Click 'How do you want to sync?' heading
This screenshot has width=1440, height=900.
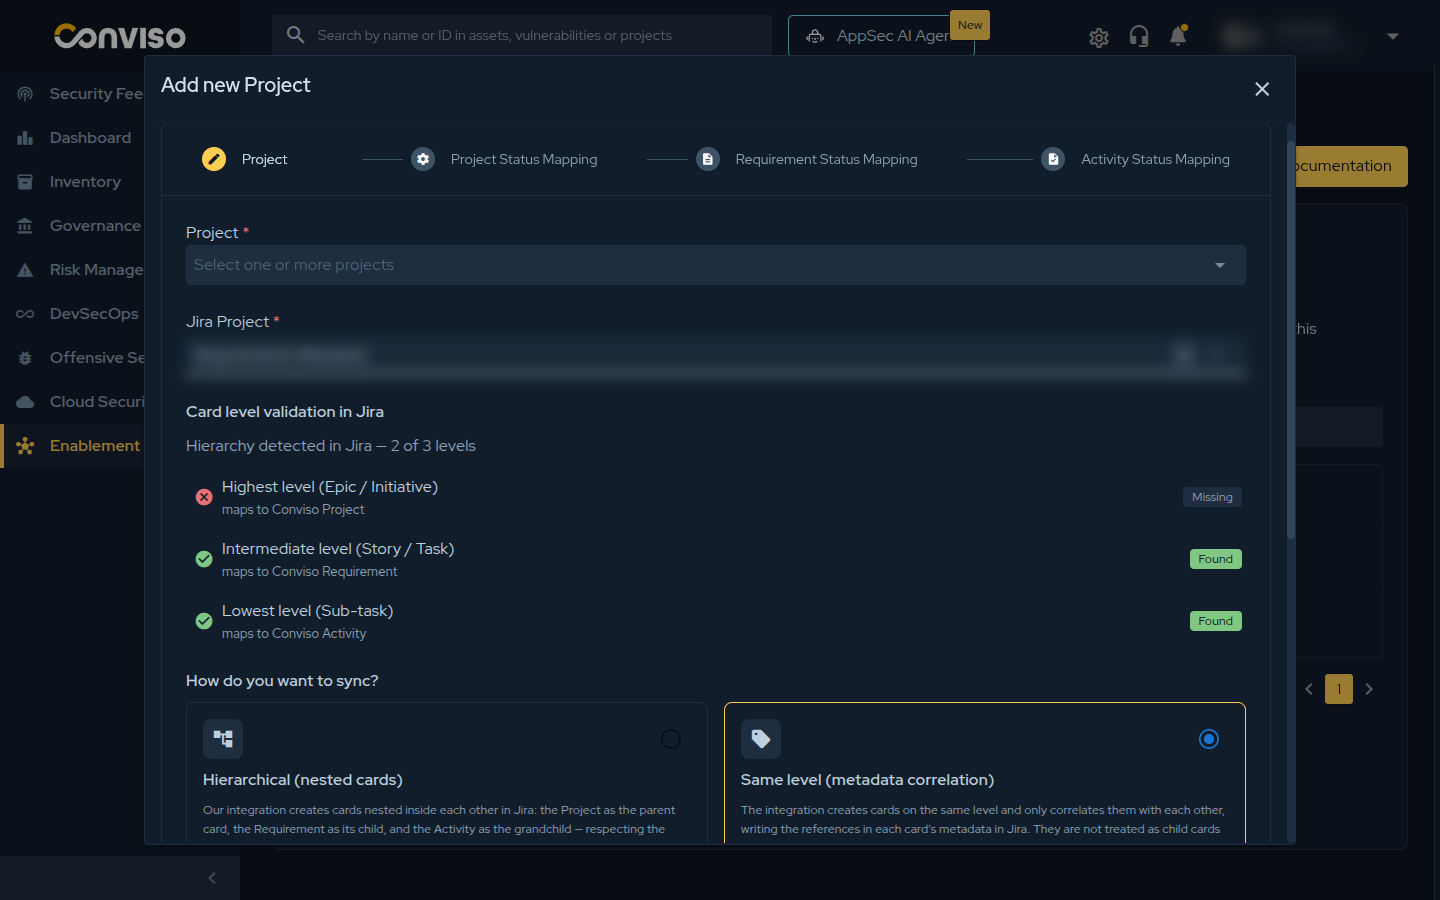(282, 681)
